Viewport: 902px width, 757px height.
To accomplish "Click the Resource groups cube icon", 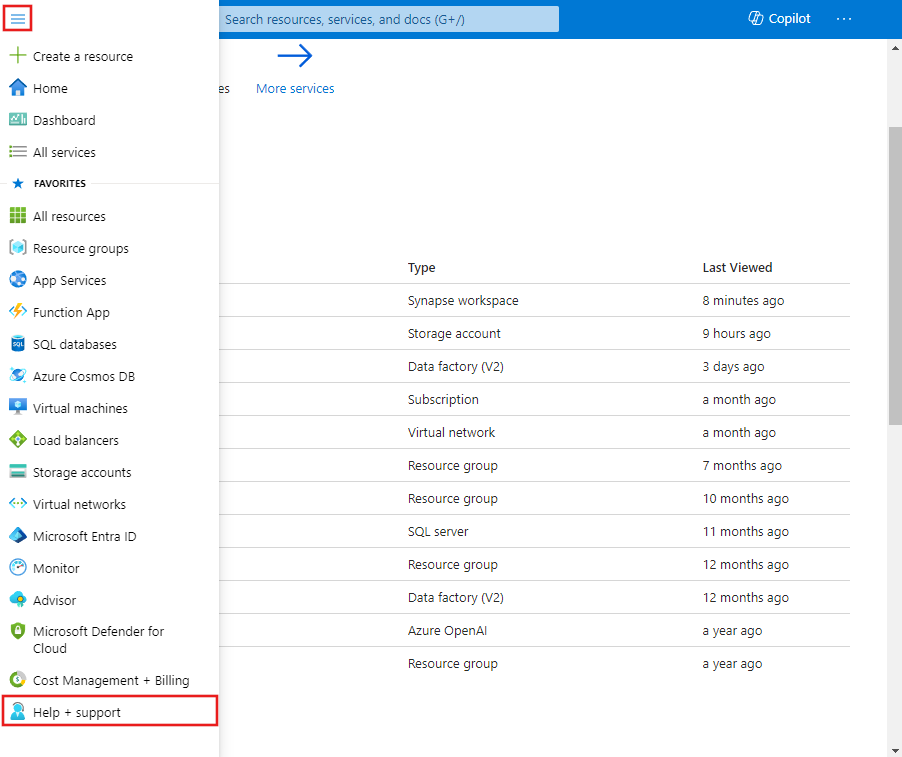I will (x=18, y=247).
